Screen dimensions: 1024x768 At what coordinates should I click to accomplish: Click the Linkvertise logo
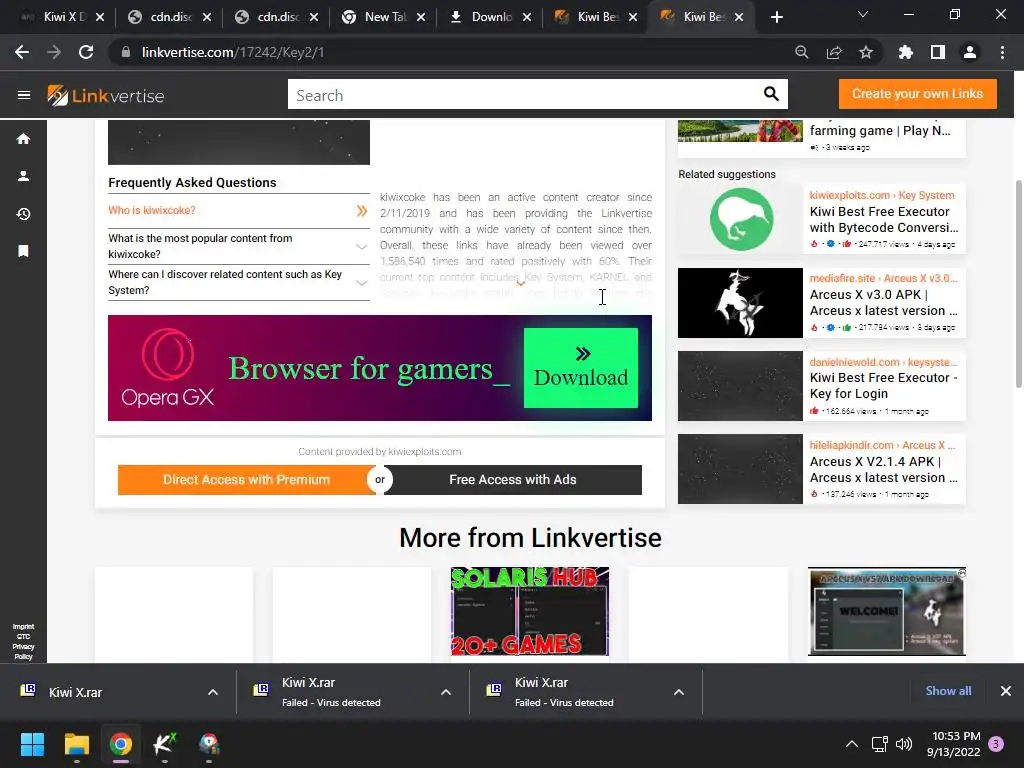pos(106,96)
